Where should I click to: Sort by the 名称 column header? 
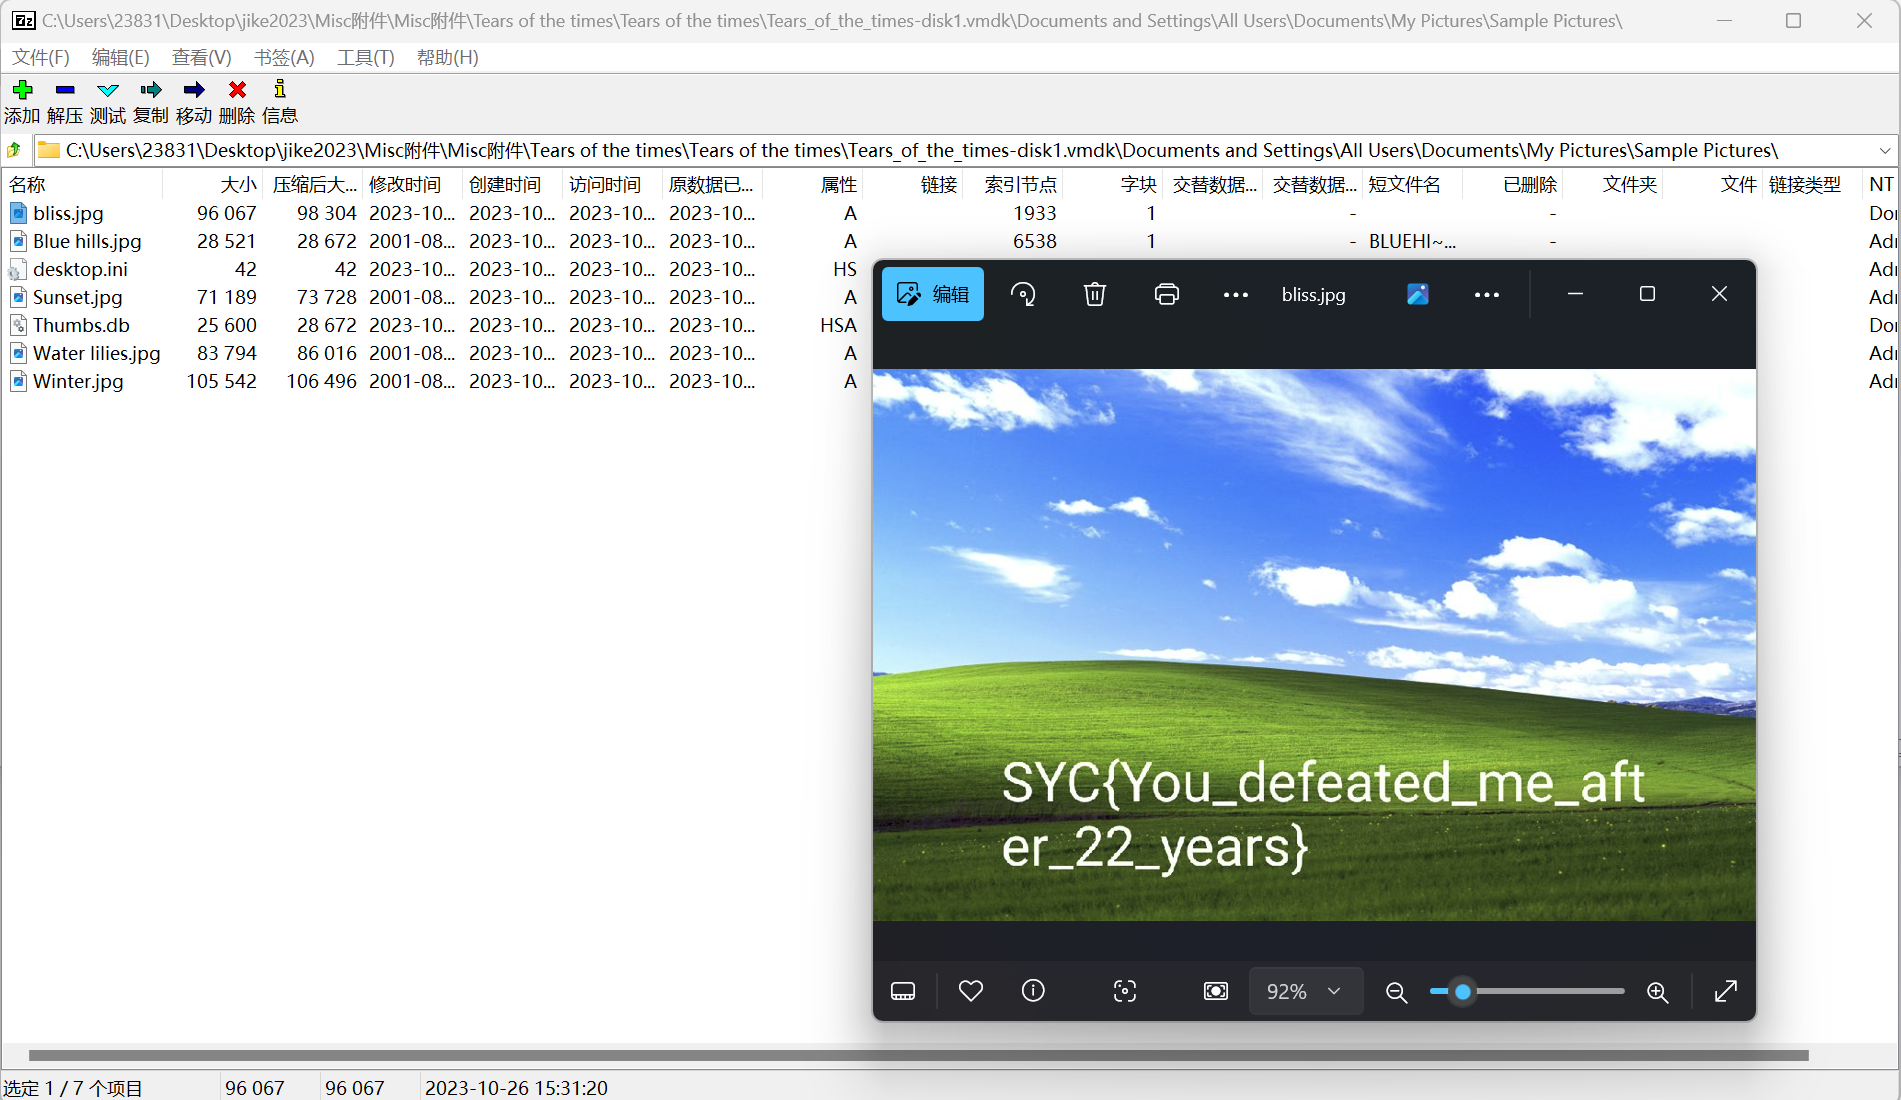point(82,185)
